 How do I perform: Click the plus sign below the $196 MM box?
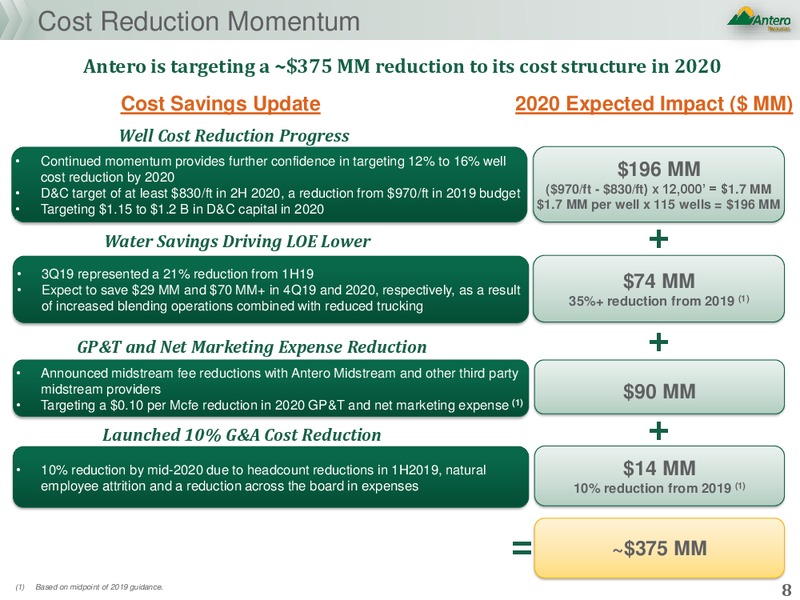coord(659,239)
